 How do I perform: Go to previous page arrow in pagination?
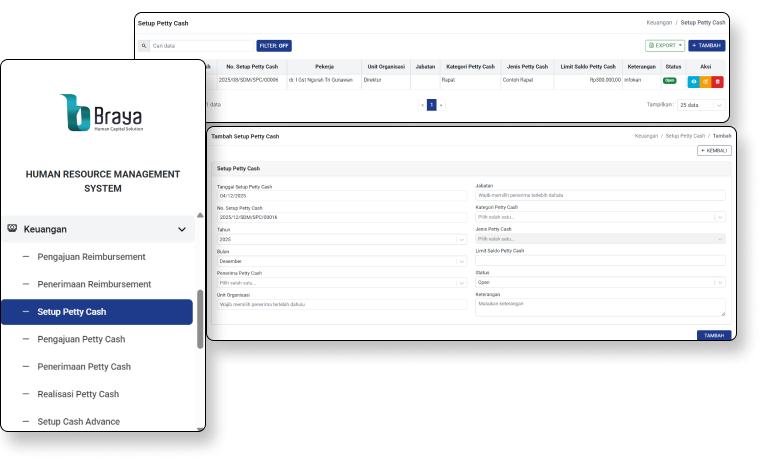(x=422, y=104)
